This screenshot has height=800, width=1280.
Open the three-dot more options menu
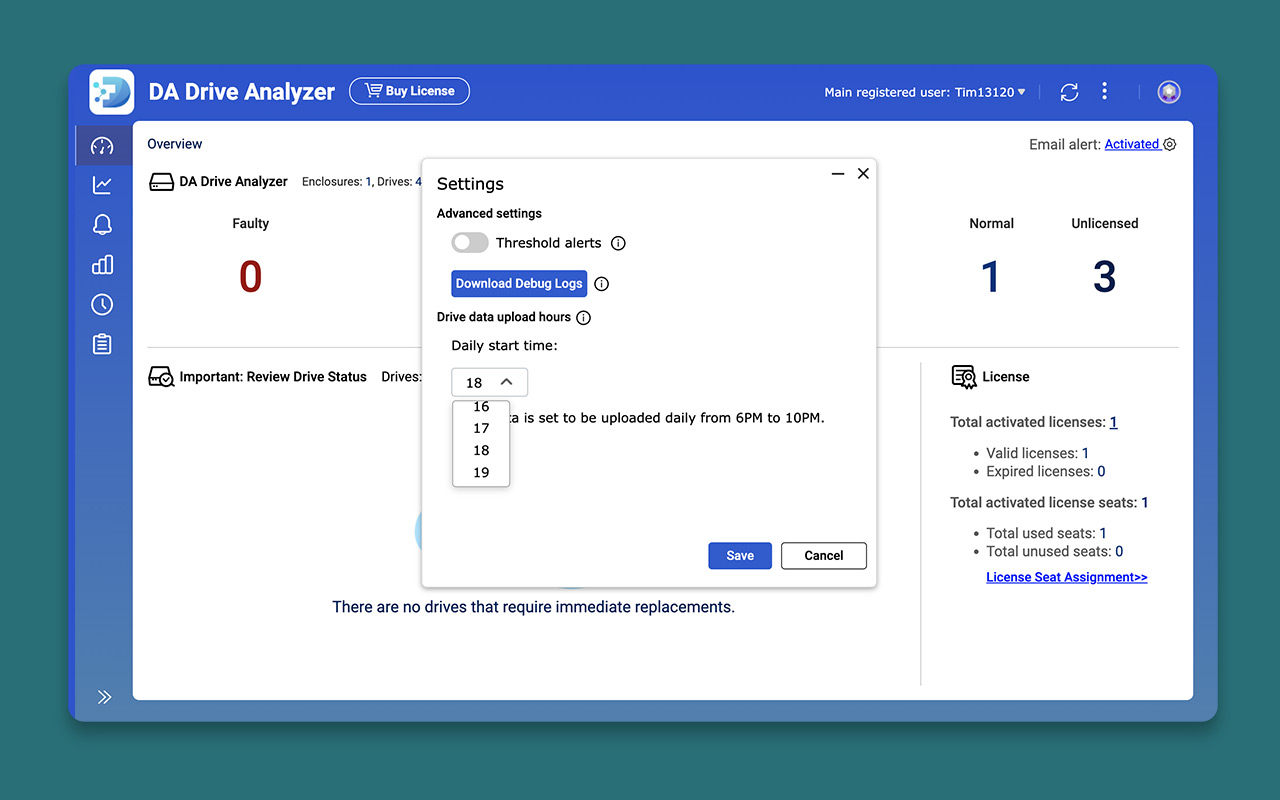pos(1104,92)
